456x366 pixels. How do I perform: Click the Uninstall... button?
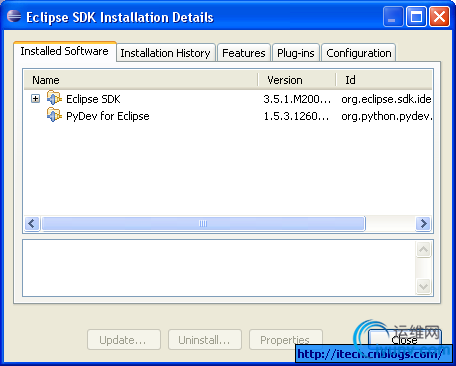(x=205, y=340)
